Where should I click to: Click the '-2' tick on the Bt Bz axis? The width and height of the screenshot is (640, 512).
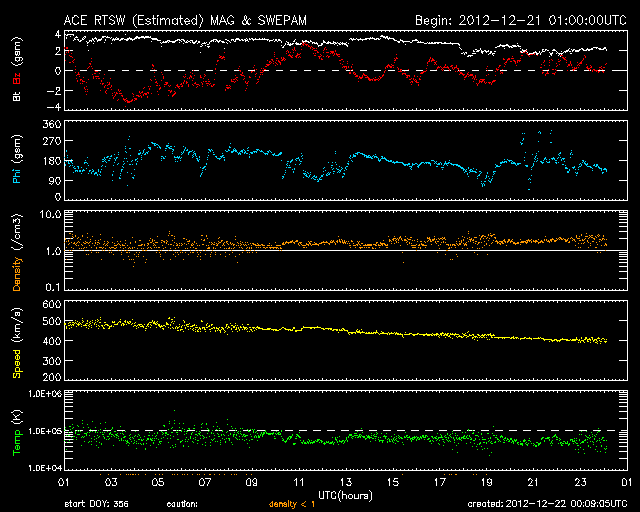[53, 91]
